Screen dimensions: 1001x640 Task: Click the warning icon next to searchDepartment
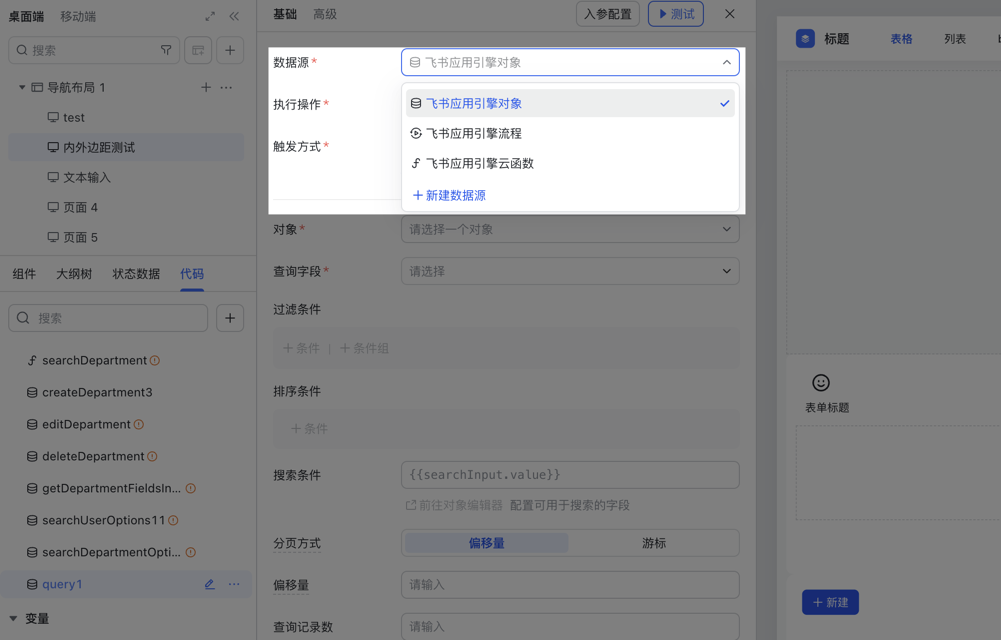(154, 361)
